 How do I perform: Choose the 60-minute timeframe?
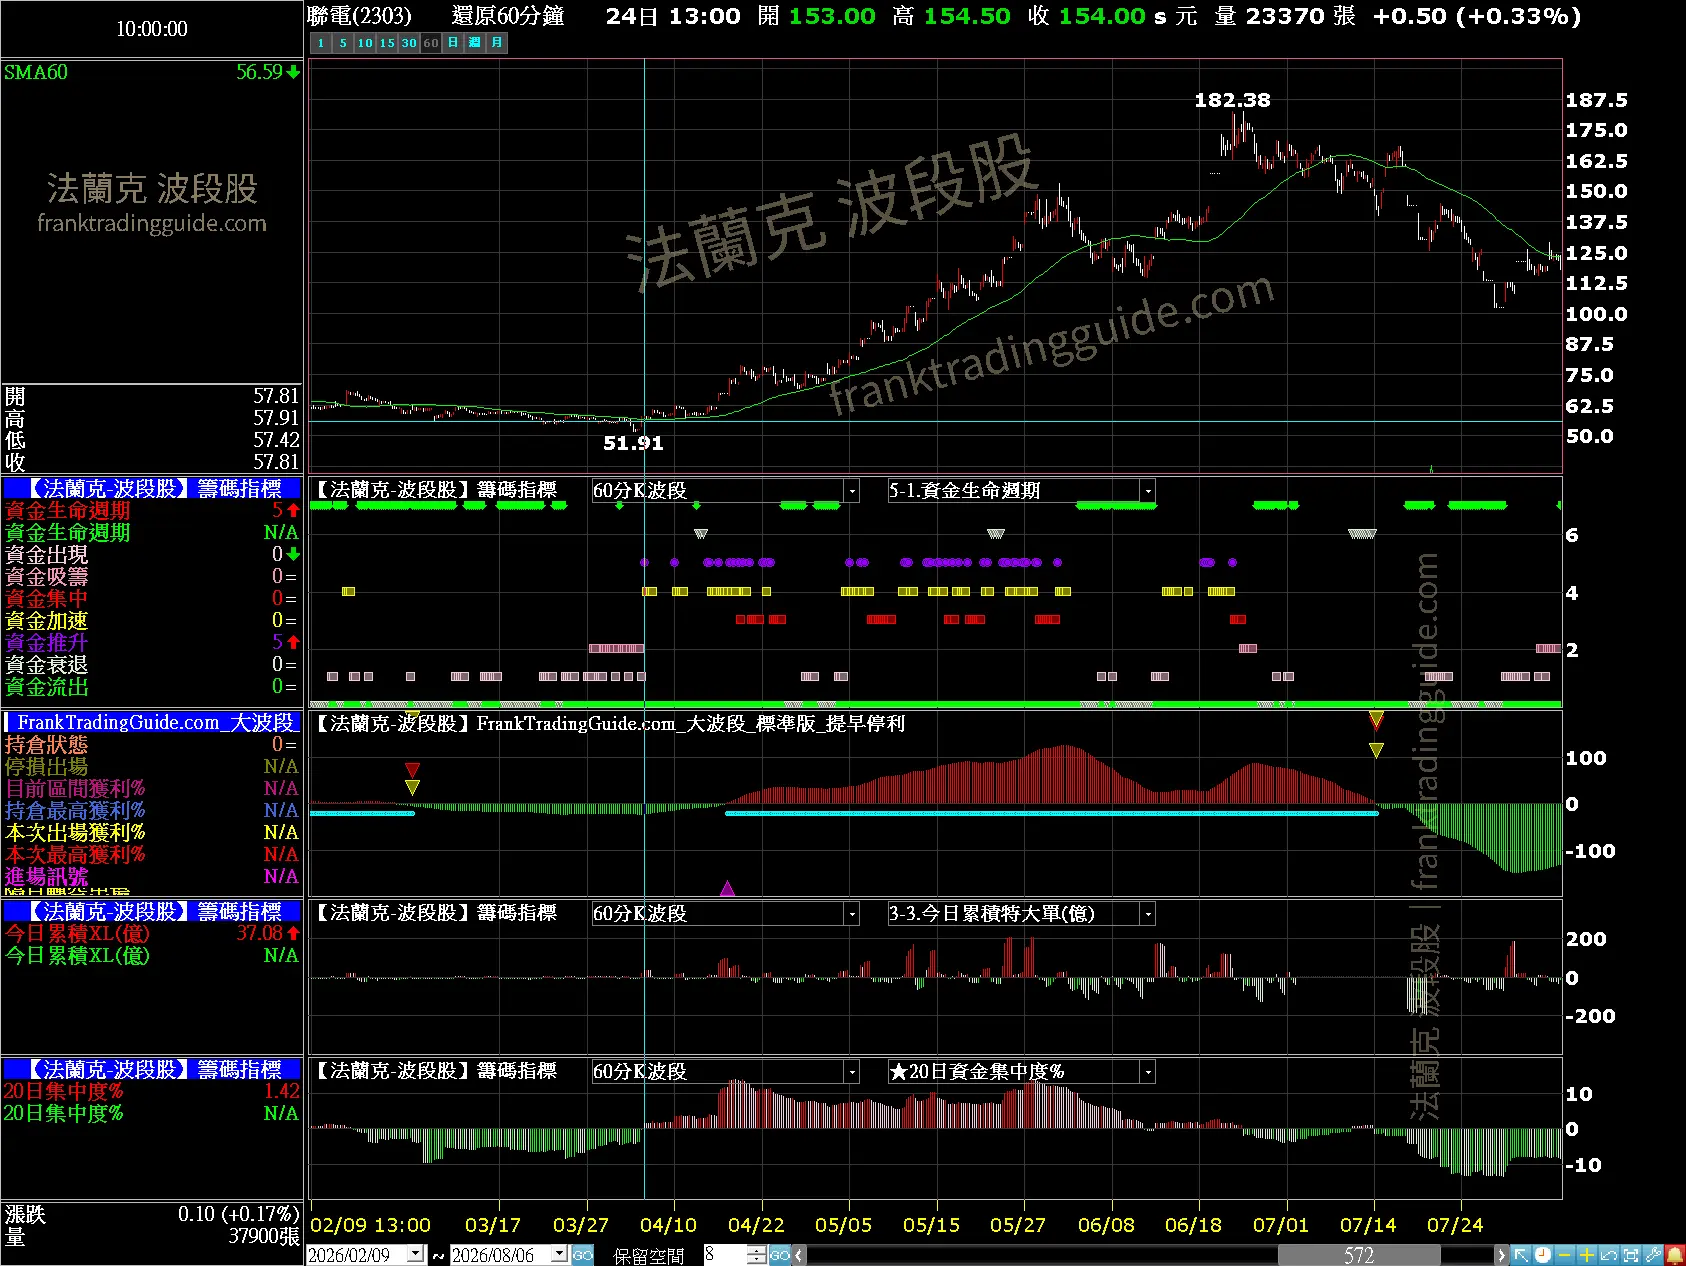(x=431, y=43)
